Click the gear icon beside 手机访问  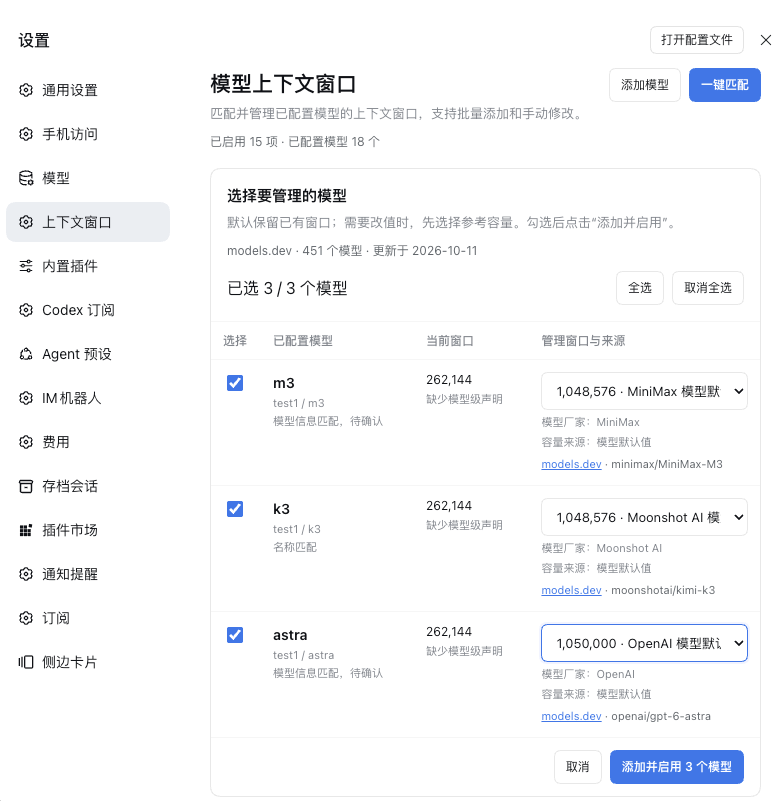26,134
